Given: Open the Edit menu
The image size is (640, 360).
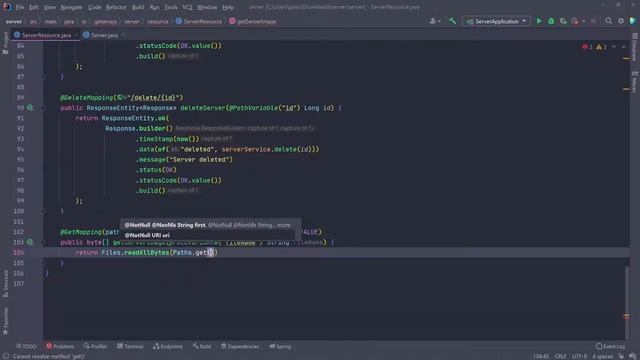Looking at the screenshot, I should pyautogui.click(x=34, y=7).
